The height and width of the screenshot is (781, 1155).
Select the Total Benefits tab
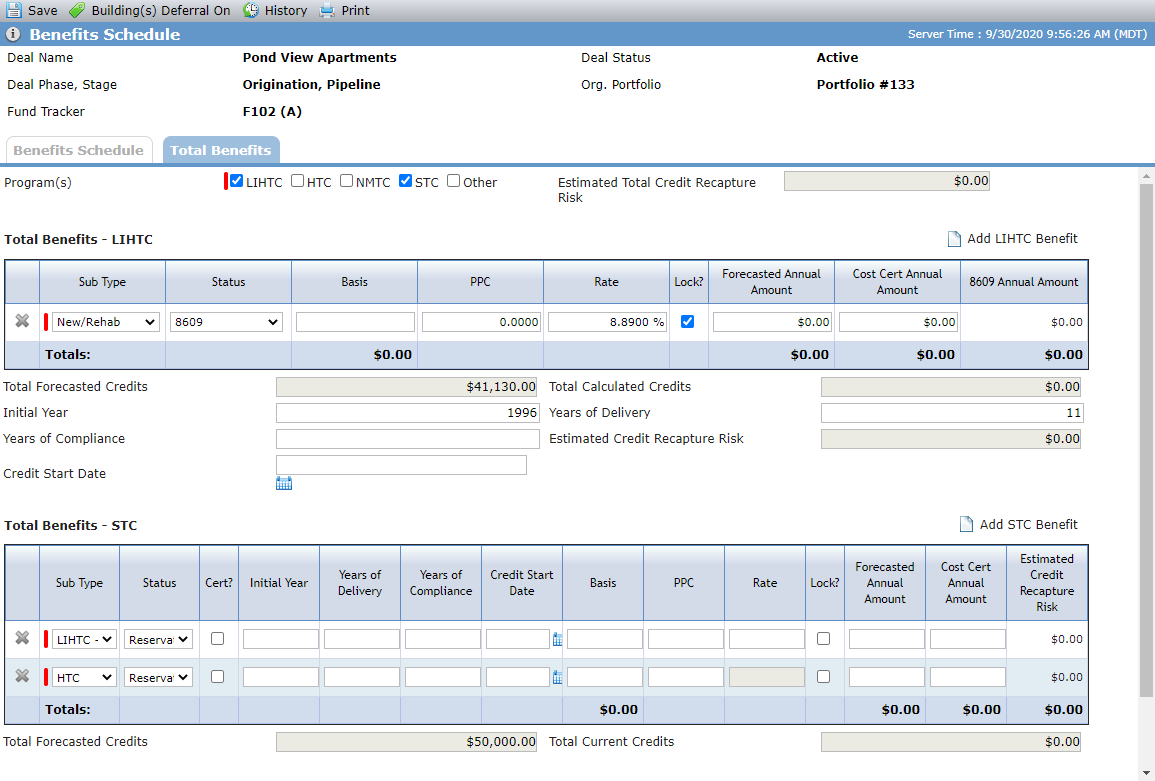(221, 150)
